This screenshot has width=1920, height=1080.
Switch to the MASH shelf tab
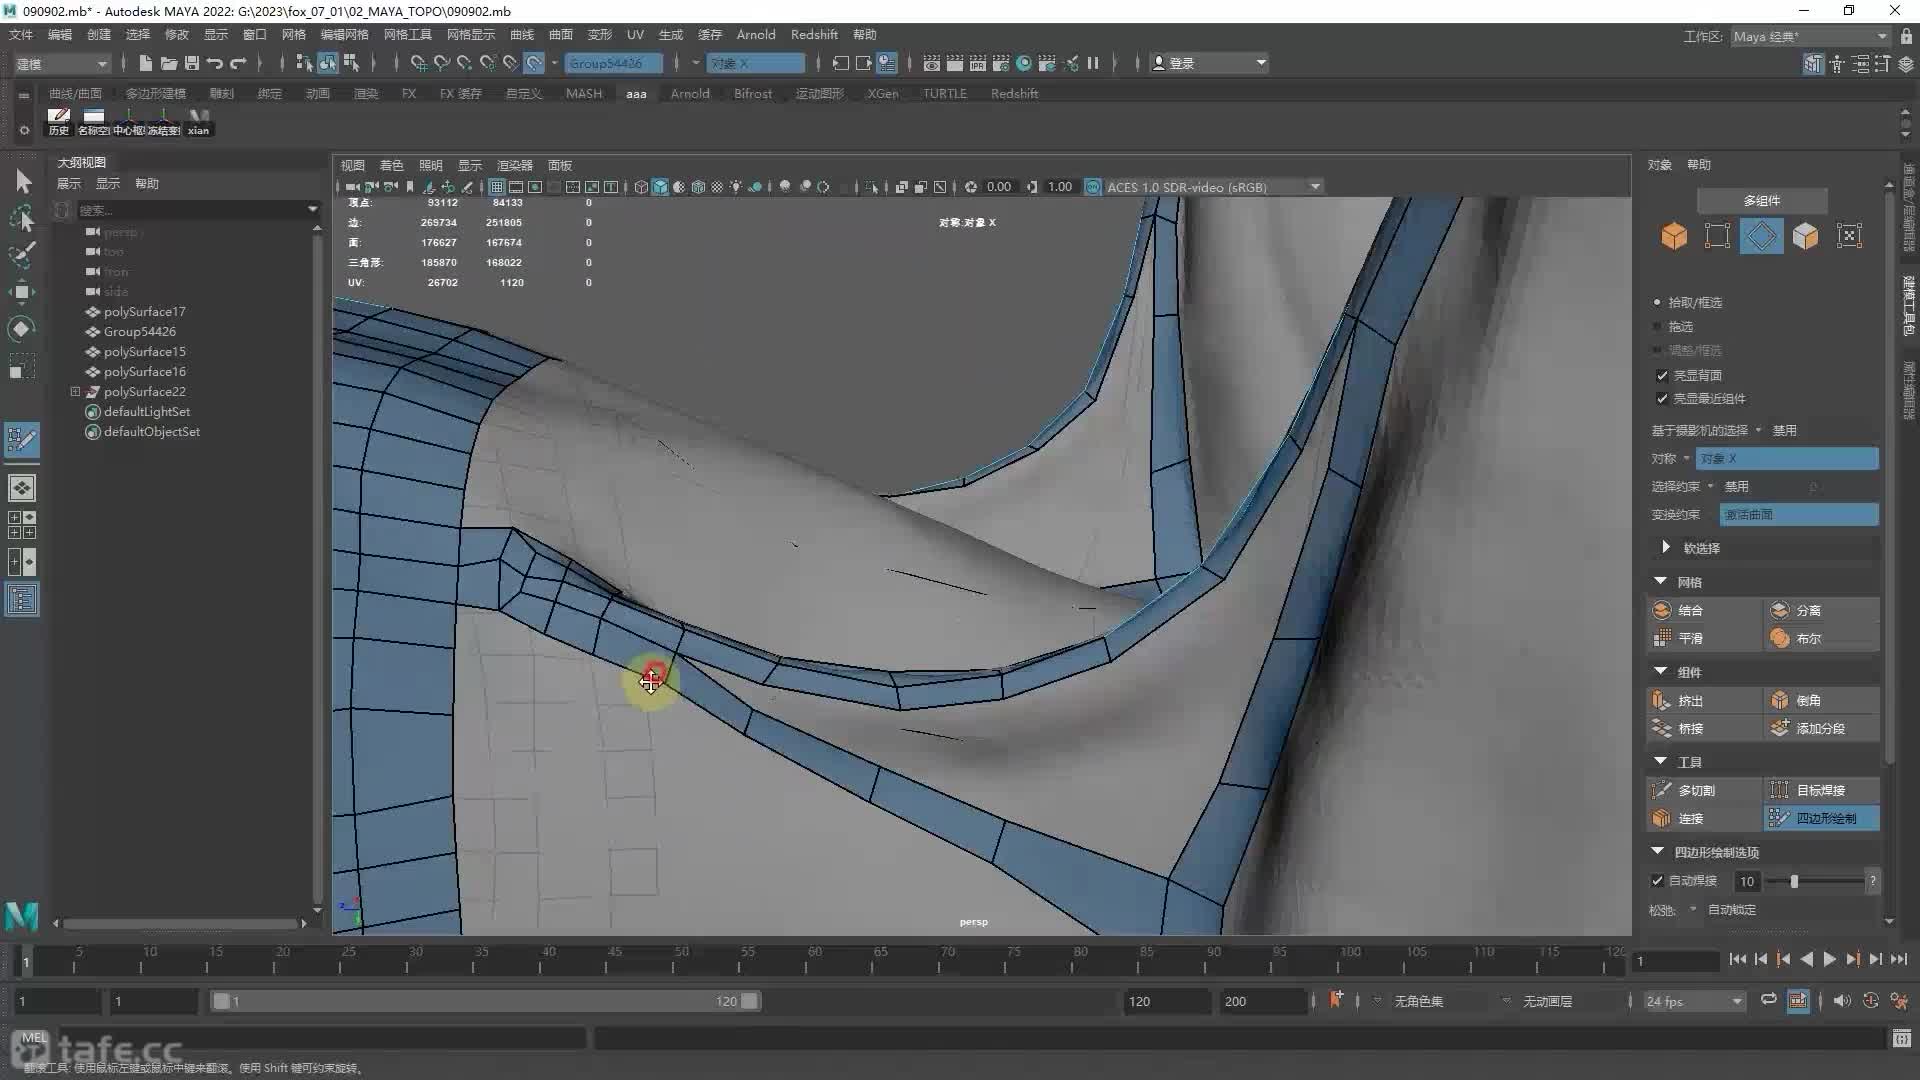click(x=584, y=93)
